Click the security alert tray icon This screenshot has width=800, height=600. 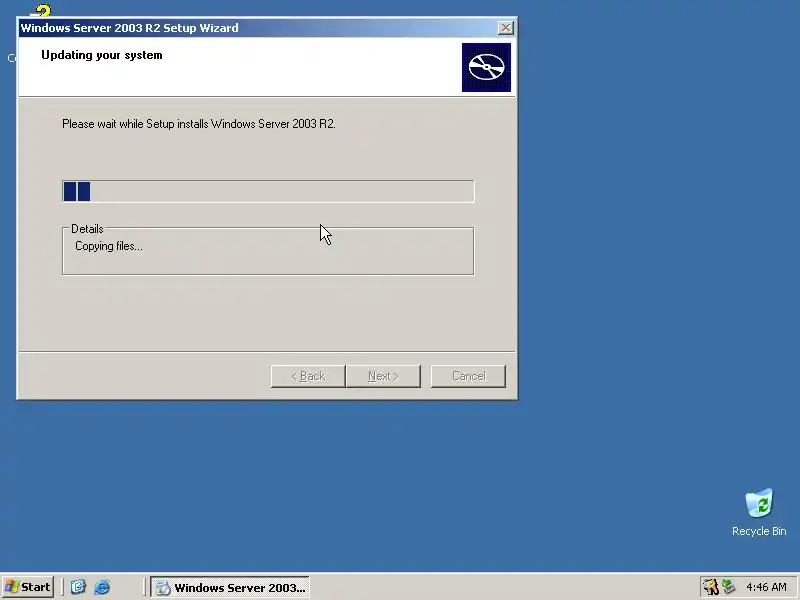tap(710, 587)
